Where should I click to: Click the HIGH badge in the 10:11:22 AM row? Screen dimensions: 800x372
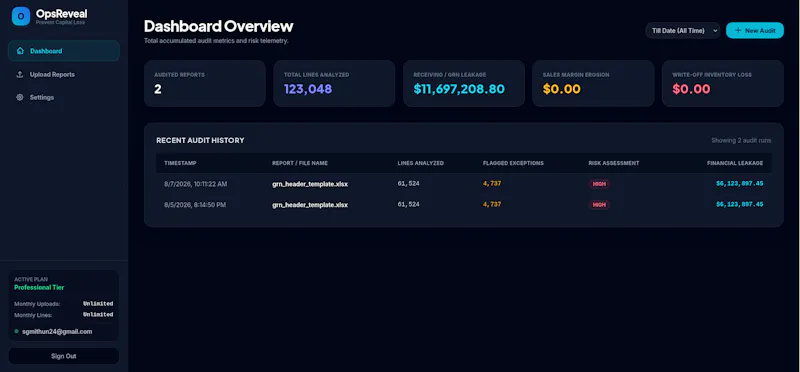pos(599,184)
